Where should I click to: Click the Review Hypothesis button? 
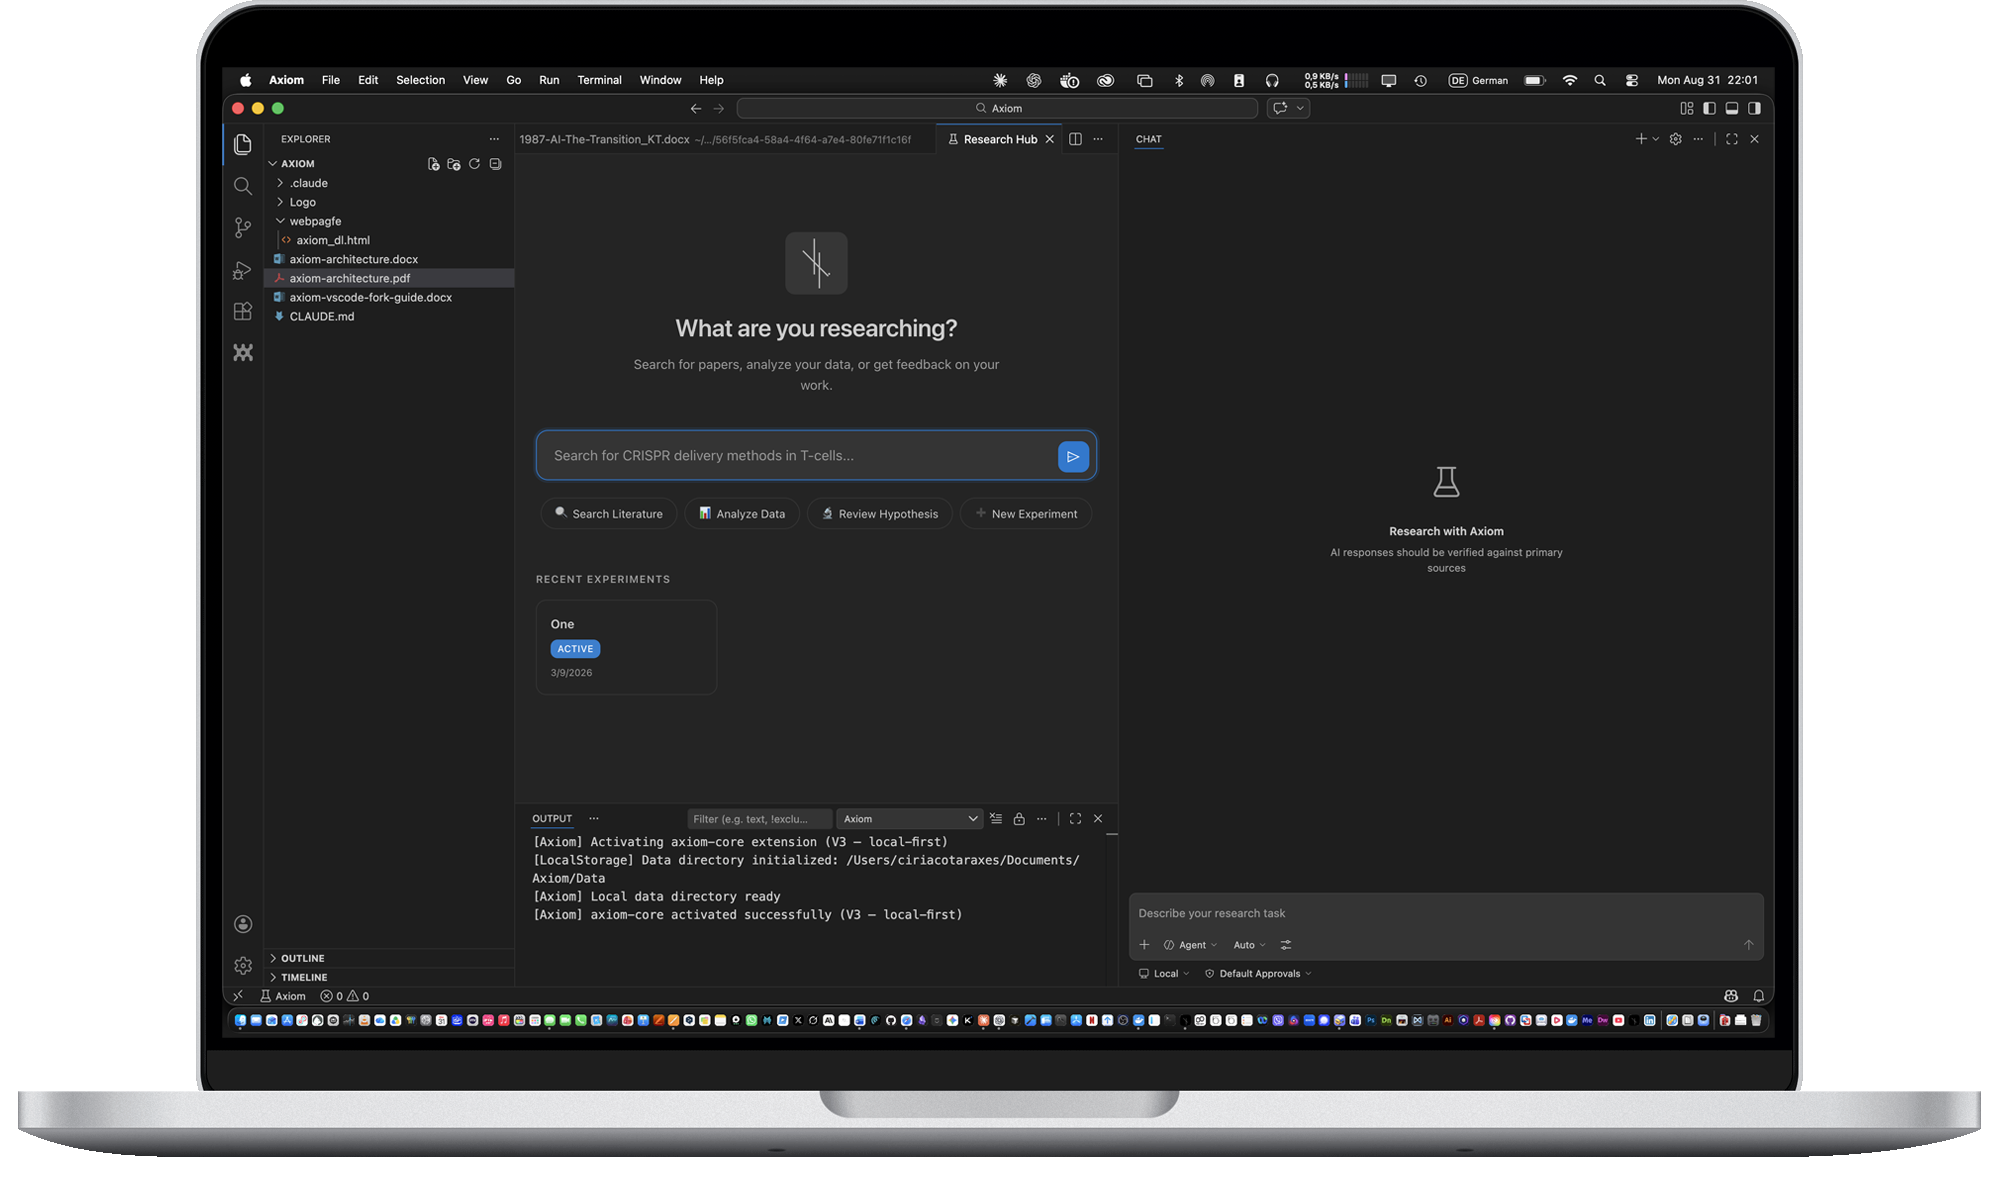[880, 514]
